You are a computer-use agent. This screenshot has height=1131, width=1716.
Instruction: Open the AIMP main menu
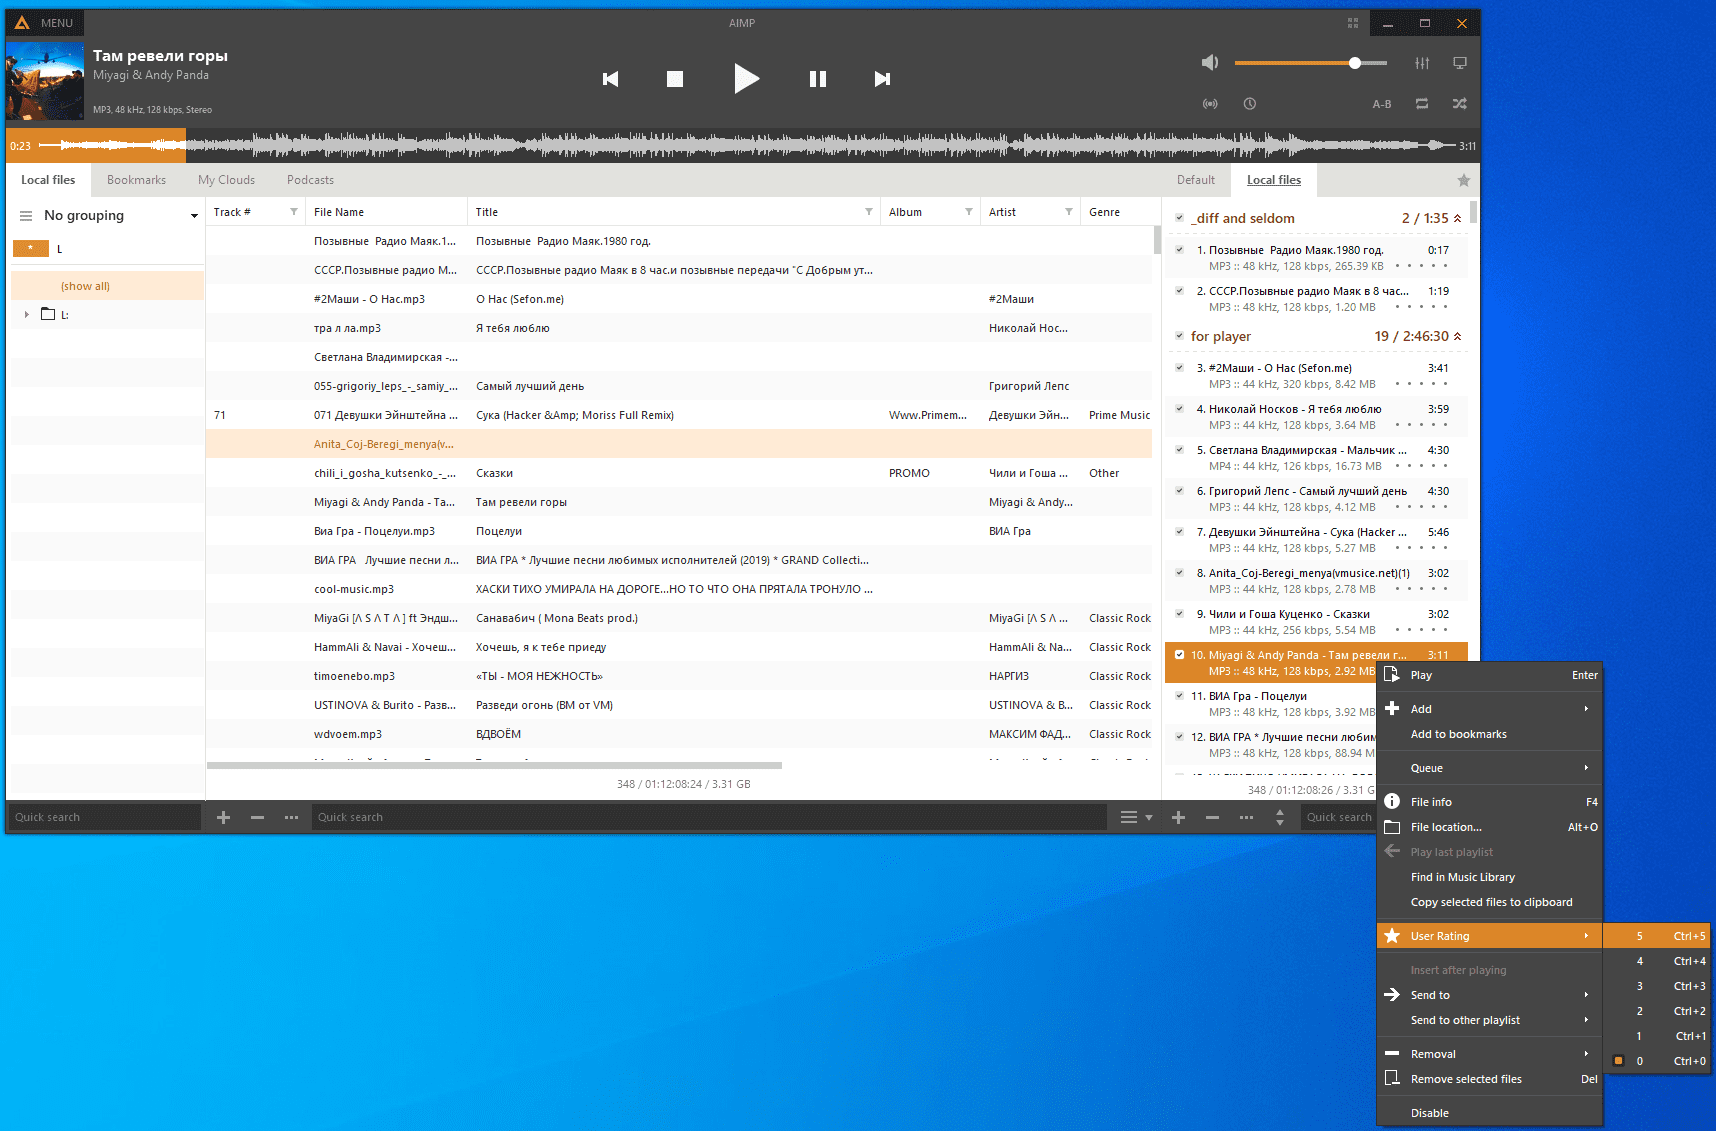(46, 23)
